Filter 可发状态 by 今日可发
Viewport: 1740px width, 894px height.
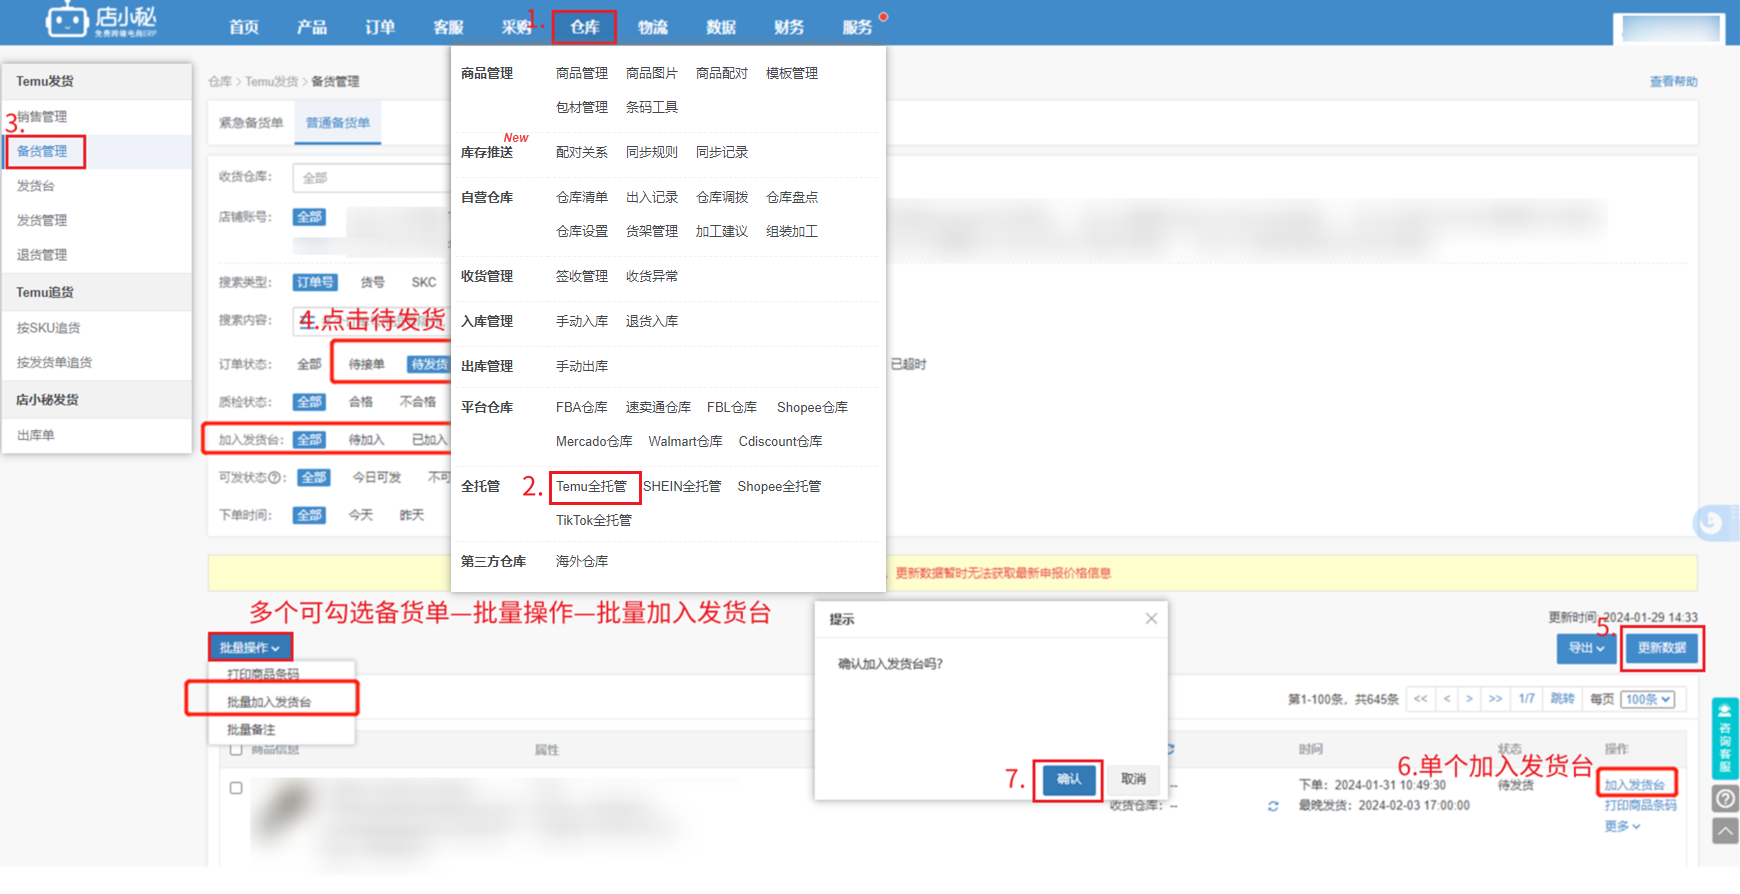pyautogui.click(x=377, y=478)
